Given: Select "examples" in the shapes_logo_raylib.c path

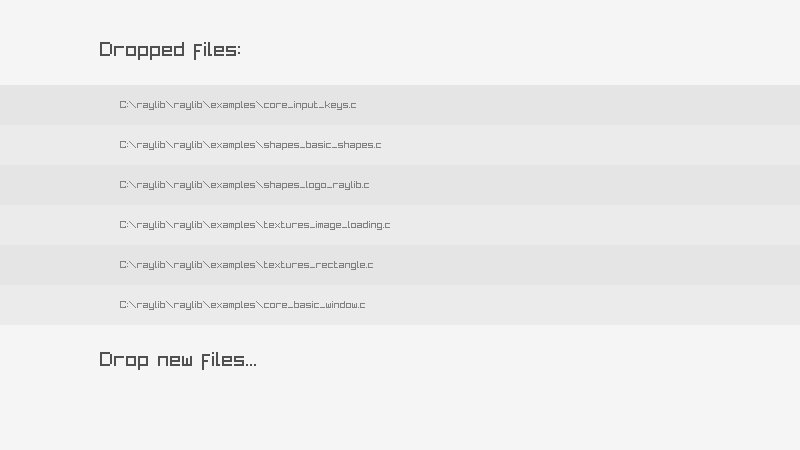Looking at the screenshot, I should [233, 185].
